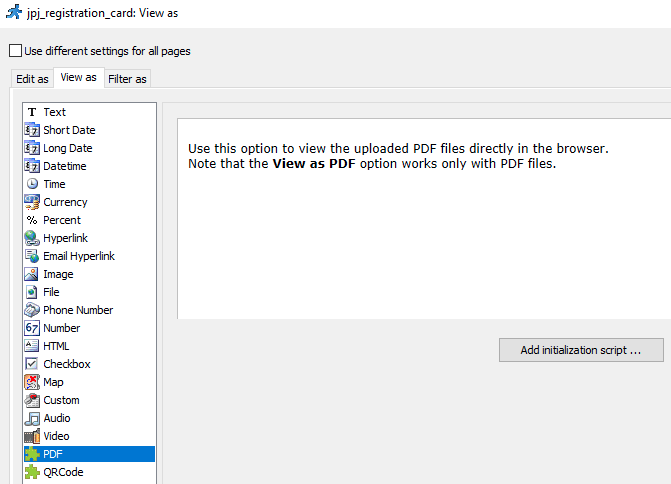Select HTML in the format list
This screenshot has height=484, width=671.
click(x=56, y=346)
